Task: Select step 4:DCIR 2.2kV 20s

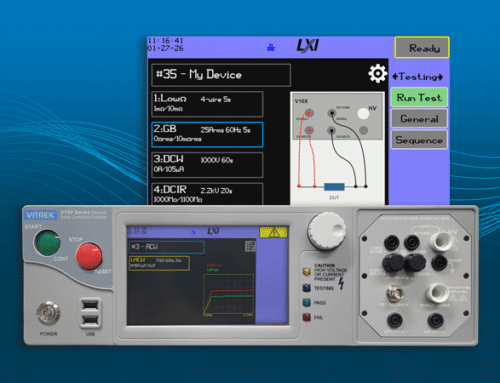Action: pos(207,194)
